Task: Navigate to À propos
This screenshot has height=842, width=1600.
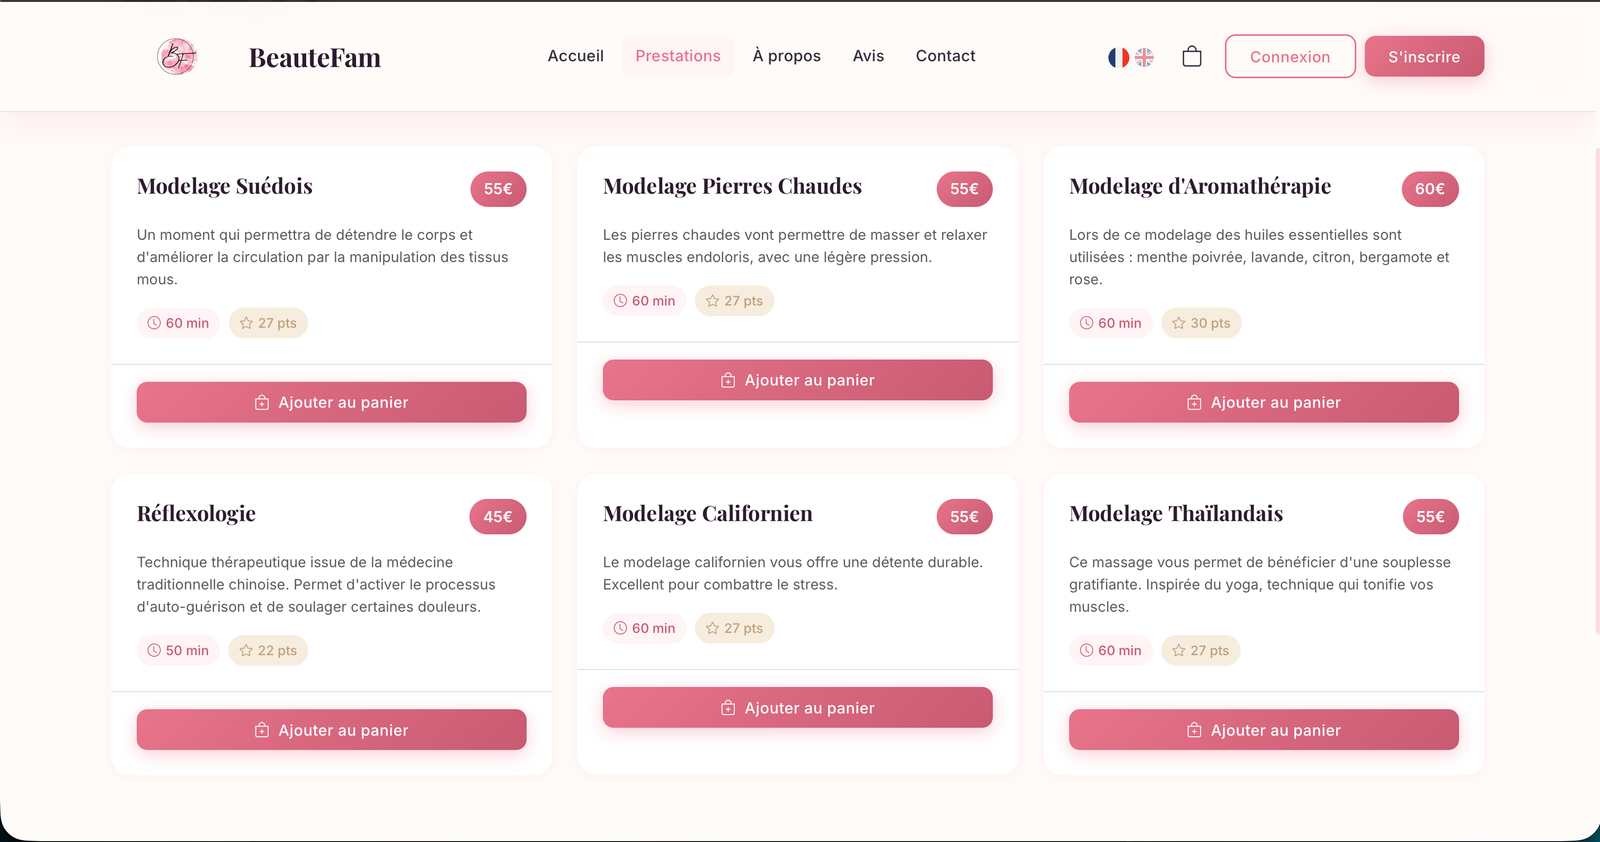Action: coord(786,56)
